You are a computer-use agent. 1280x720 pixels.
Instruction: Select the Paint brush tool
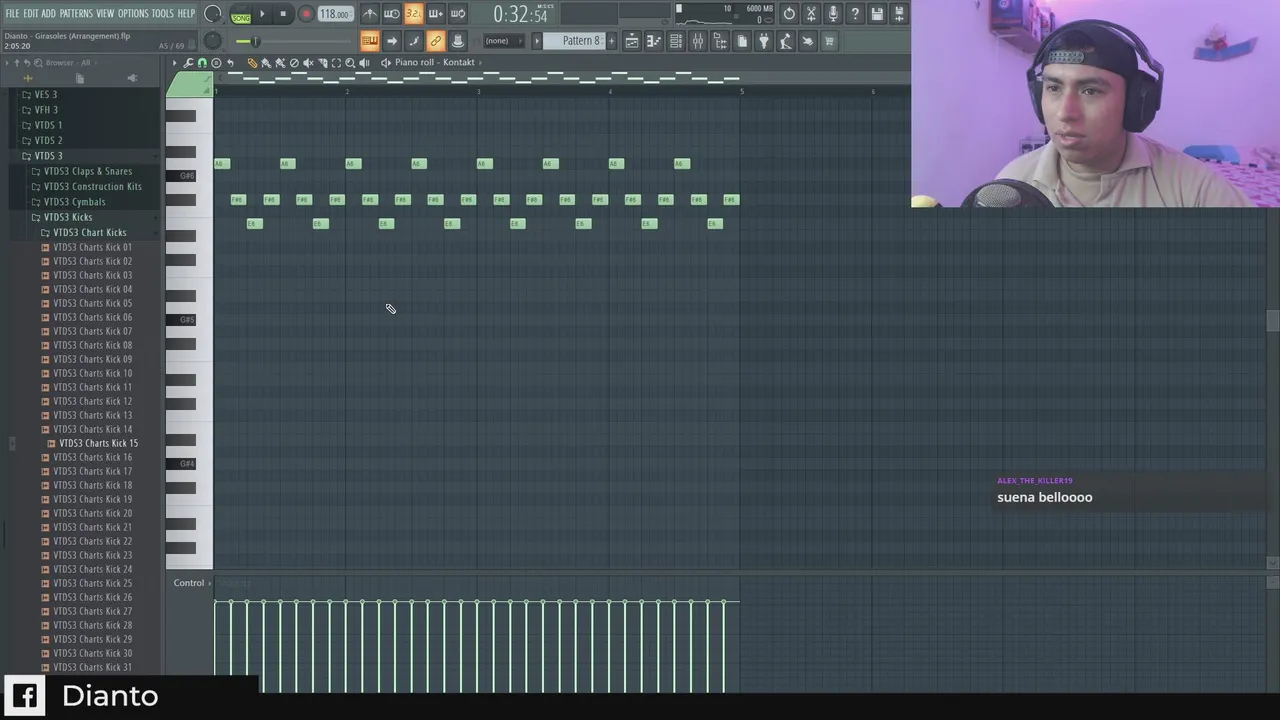(x=266, y=63)
